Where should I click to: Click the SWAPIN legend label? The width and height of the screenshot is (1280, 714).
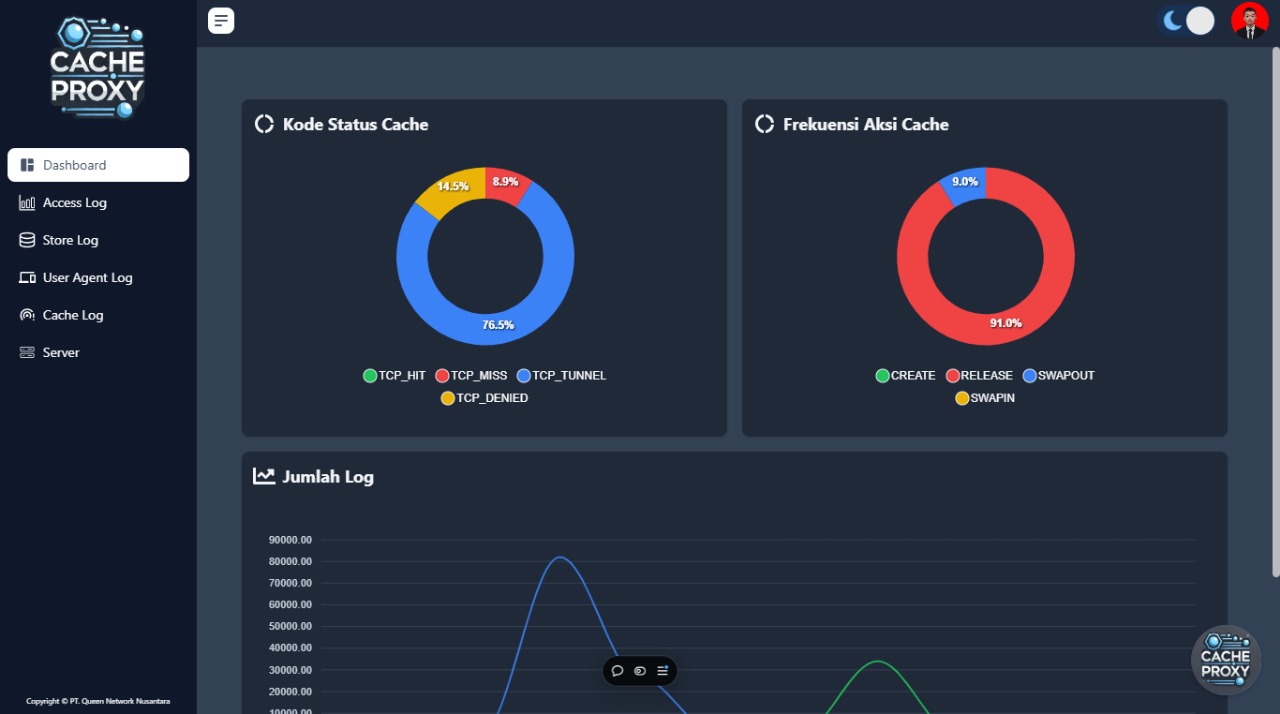pyautogui.click(x=992, y=398)
